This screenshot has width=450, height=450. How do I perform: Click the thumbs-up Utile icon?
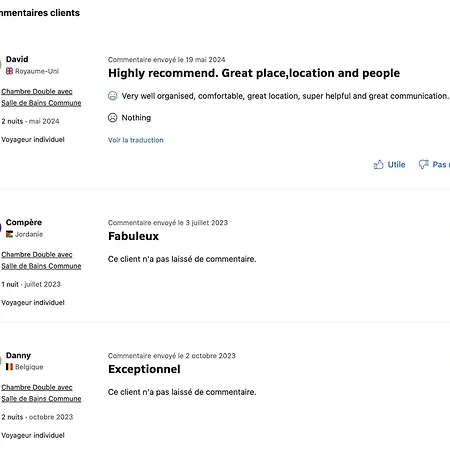coord(378,164)
